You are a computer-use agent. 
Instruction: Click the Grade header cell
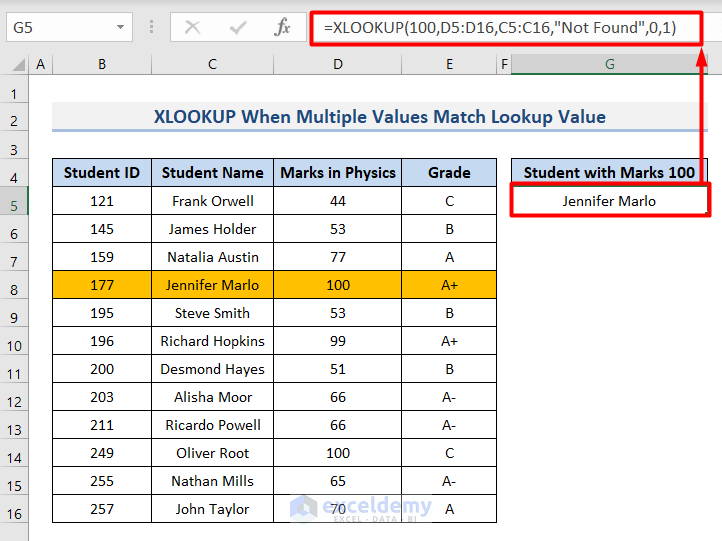449,173
